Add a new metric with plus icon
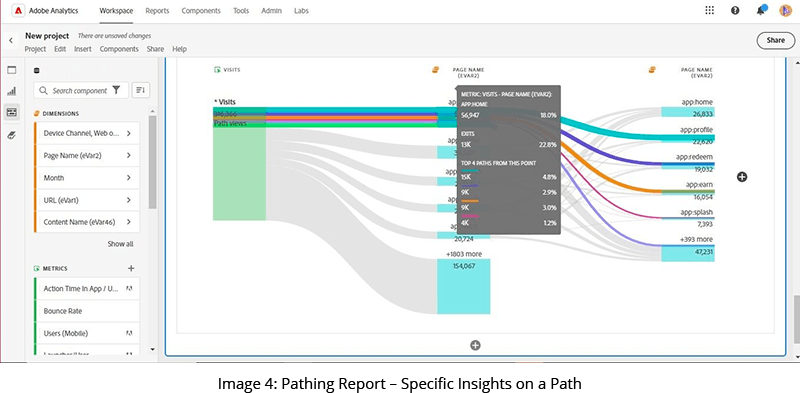The image size is (800, 393). [x=131, y=268]
